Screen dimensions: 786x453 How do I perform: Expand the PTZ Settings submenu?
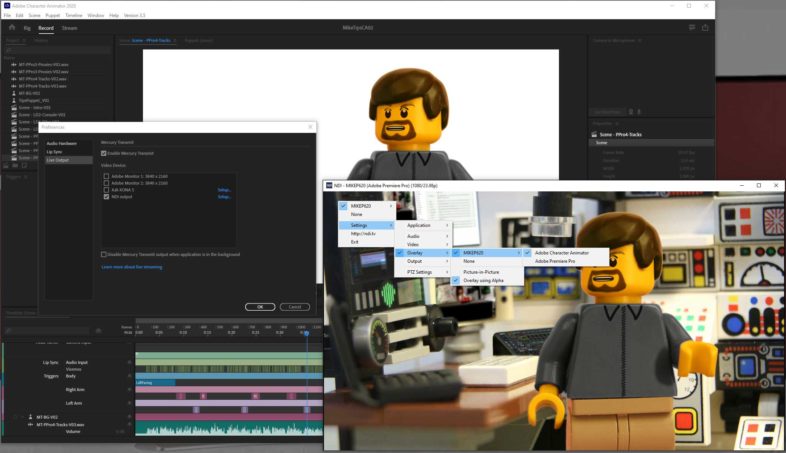[x=423, y=272]
